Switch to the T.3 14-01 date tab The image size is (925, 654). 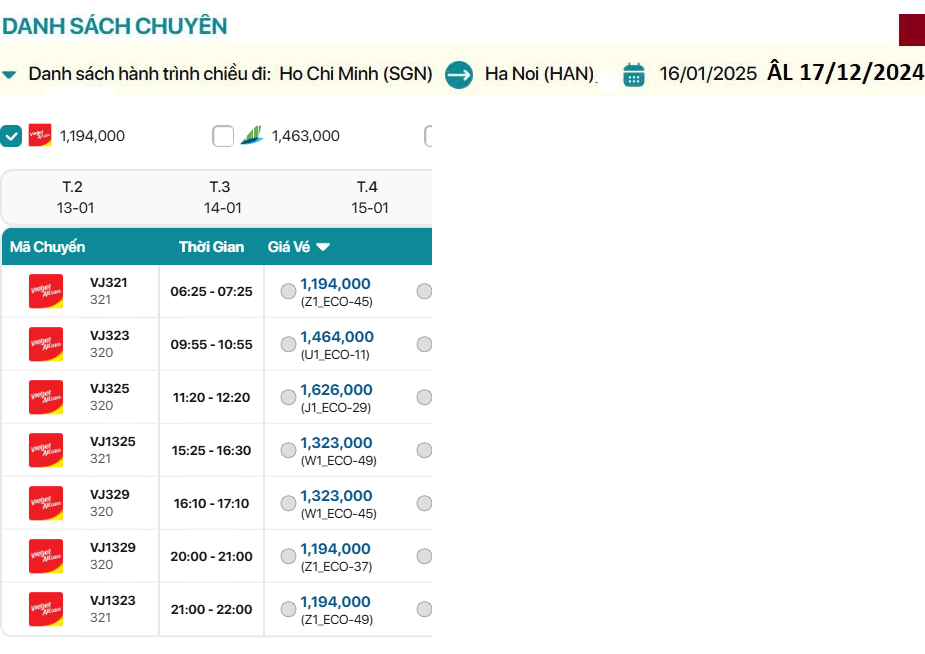pos(220,197)
